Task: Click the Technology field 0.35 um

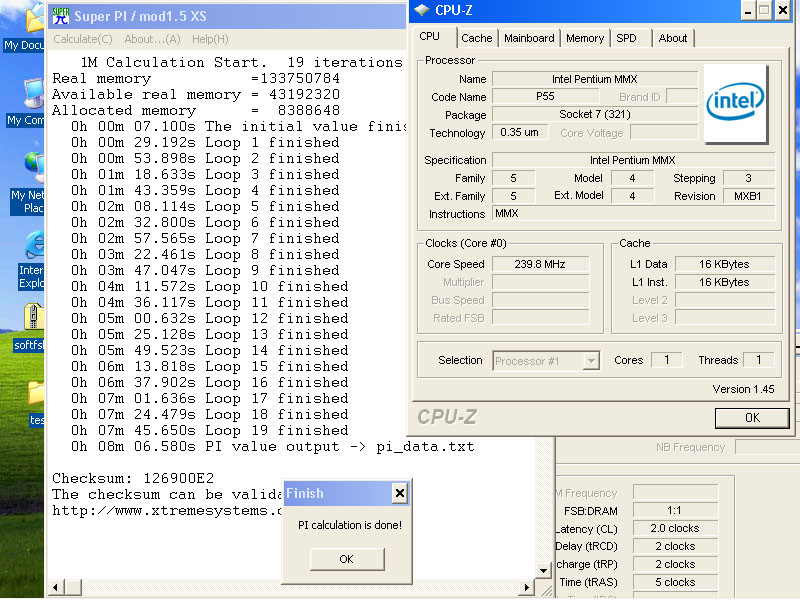Action: pyautogui.click(x=519, y=132)
